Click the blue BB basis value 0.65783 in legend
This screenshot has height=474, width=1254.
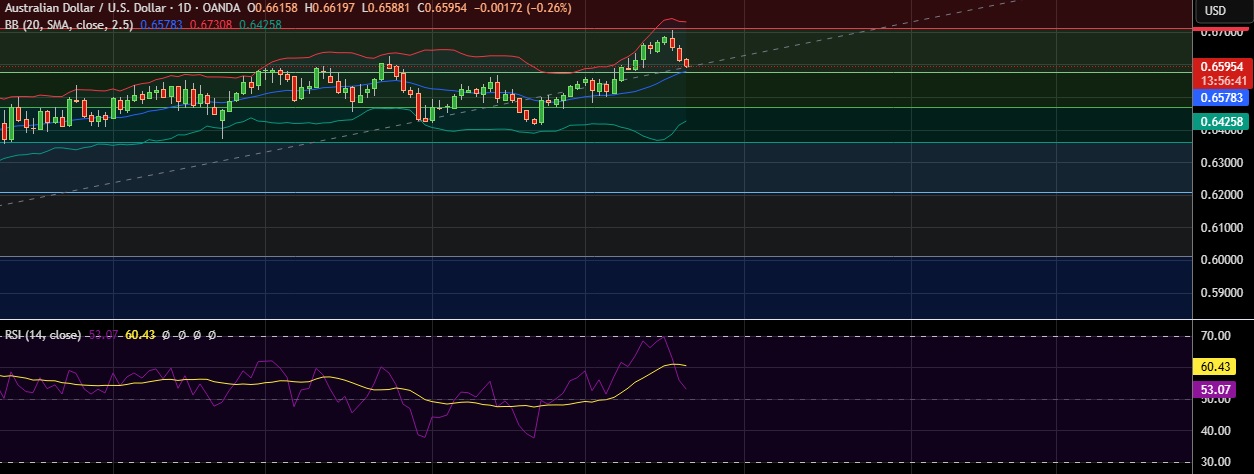tap(161, 24)
